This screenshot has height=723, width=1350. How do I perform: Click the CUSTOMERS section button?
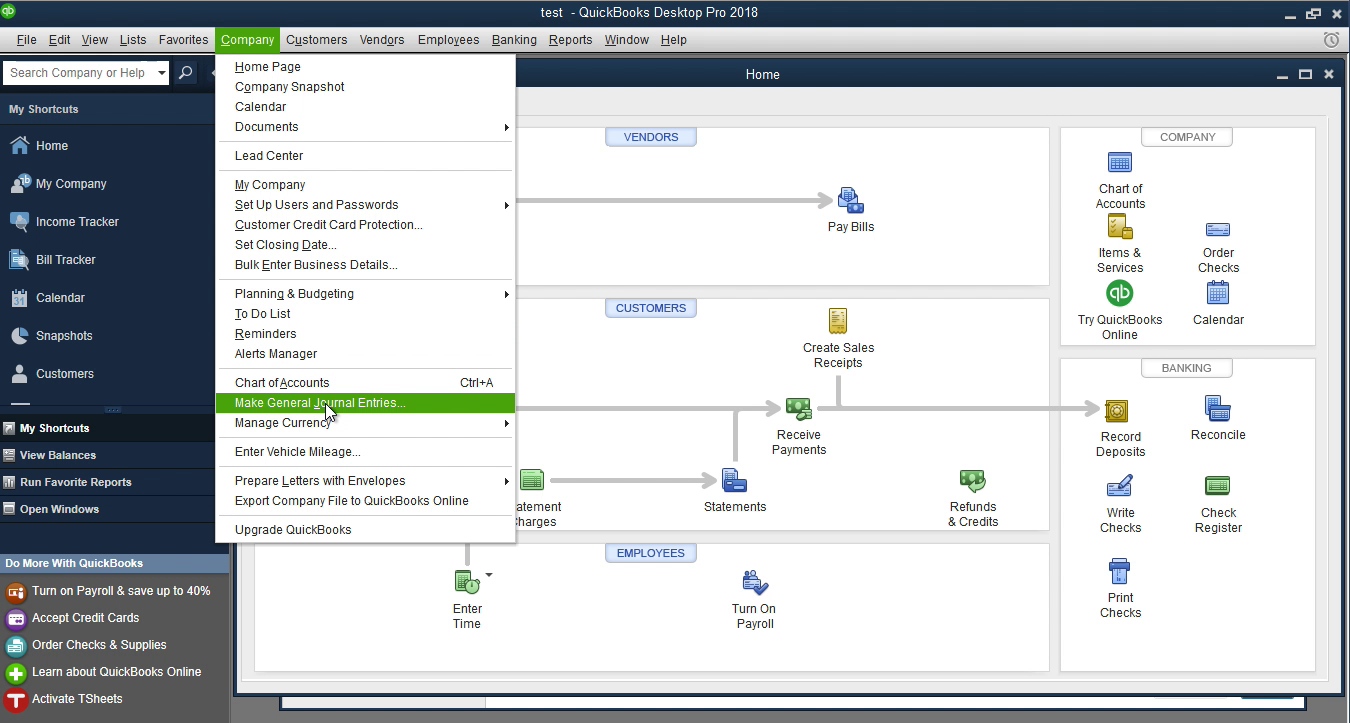tap(651, 308)
